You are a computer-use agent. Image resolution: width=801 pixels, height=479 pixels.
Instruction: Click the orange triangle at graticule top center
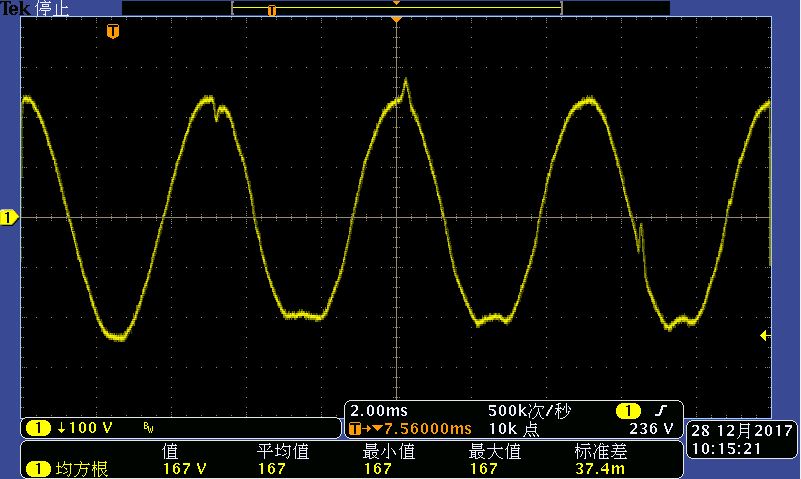point(397,20)
